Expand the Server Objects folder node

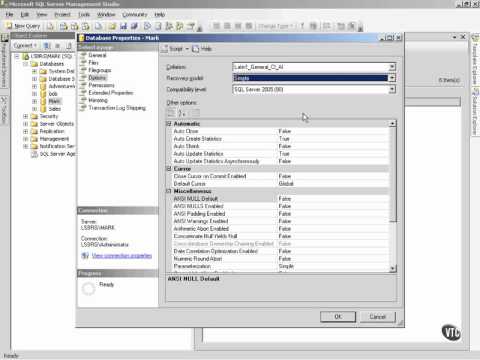(26, 124)
